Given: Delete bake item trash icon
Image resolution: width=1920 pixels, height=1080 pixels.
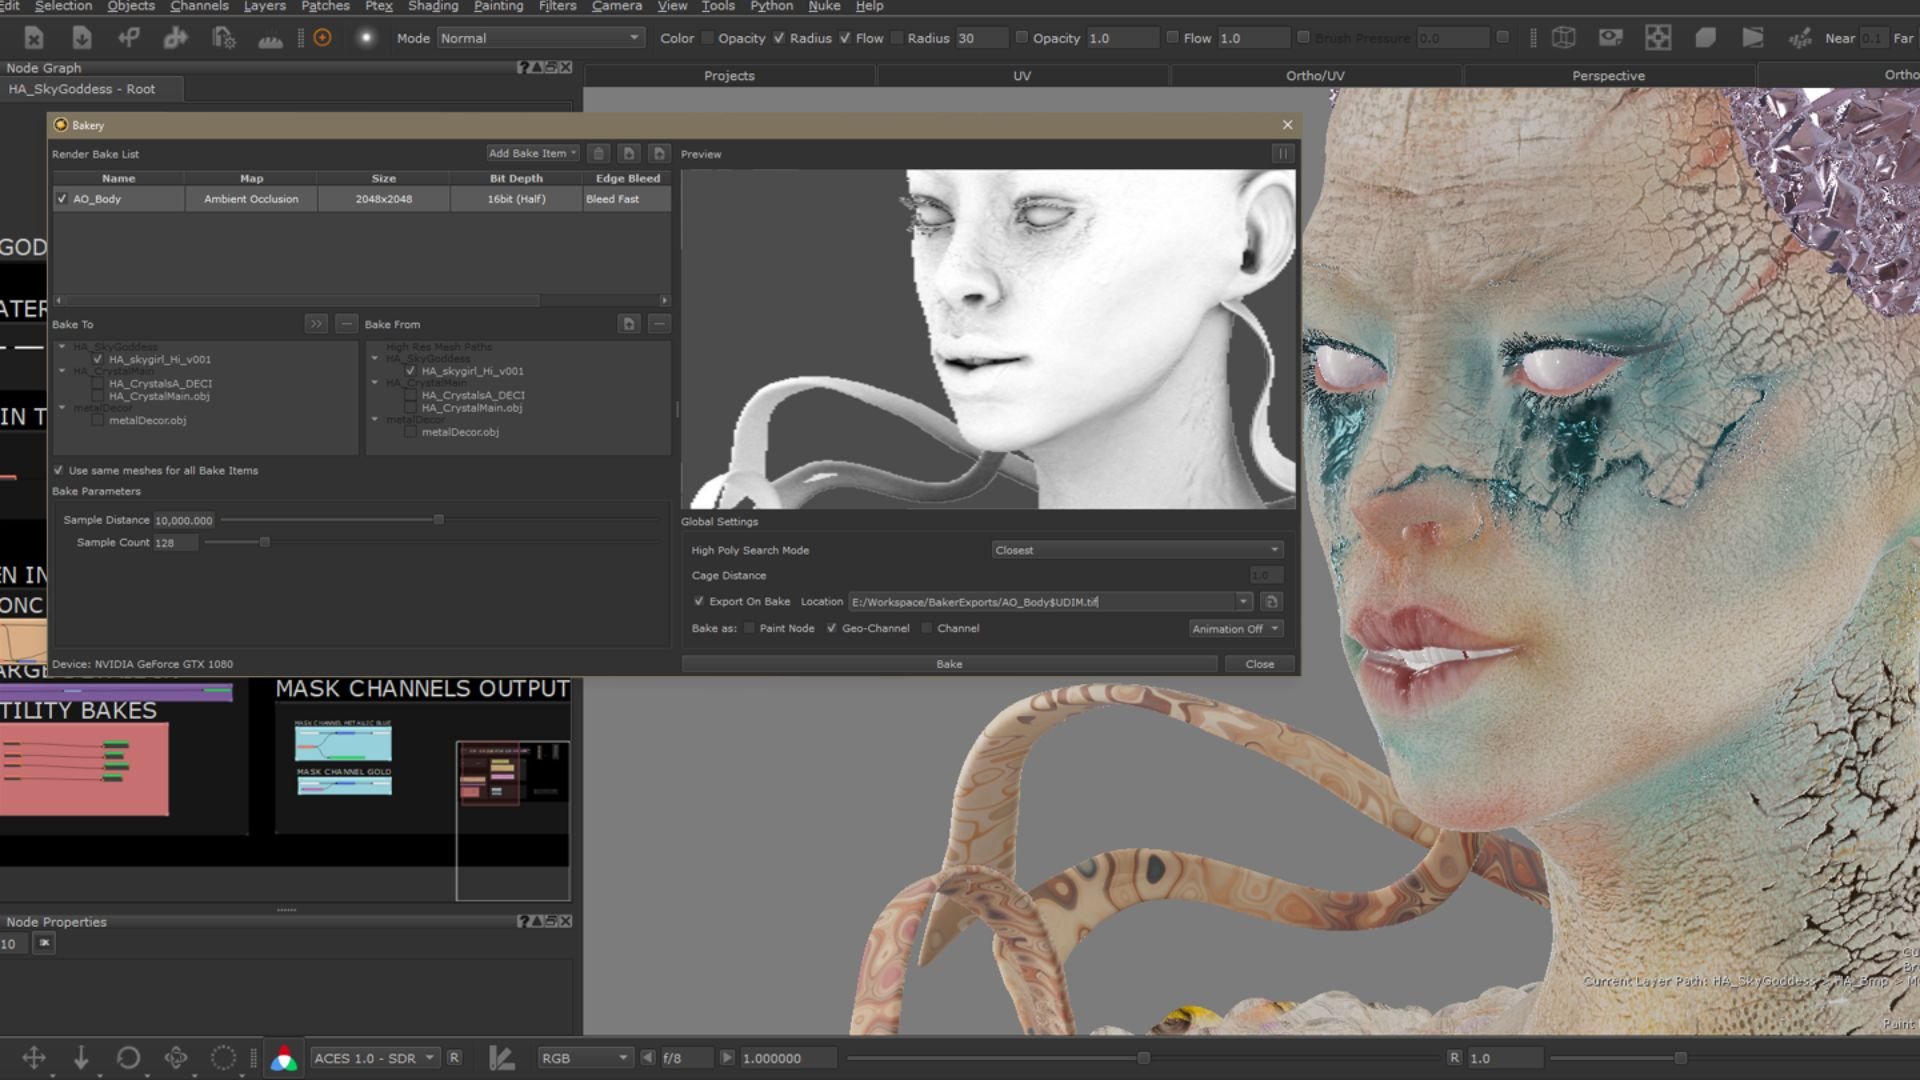Looking at the screenshot, I should 599,153.
